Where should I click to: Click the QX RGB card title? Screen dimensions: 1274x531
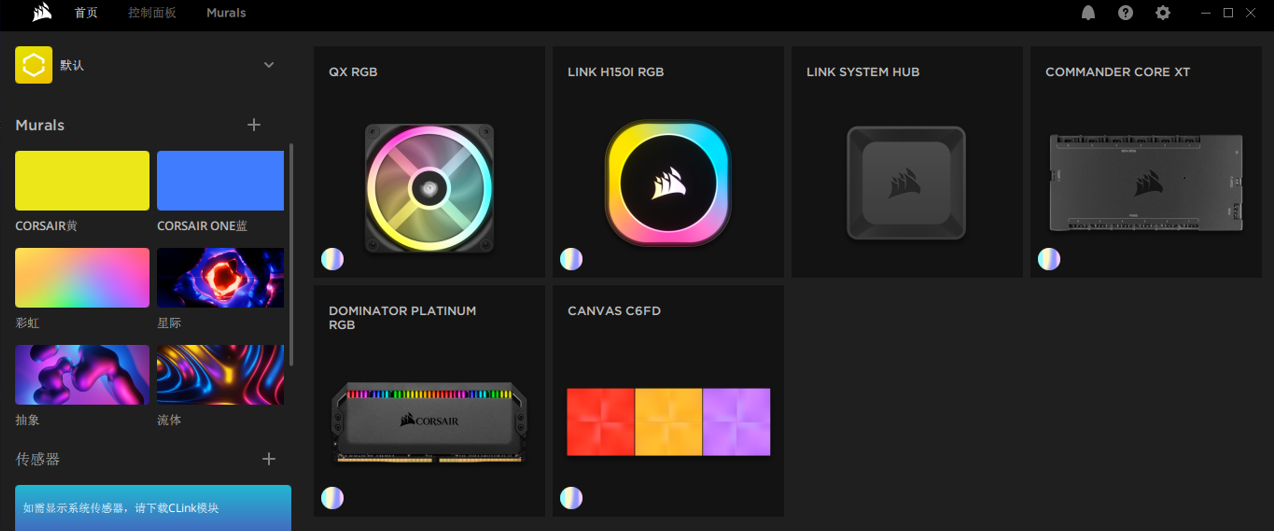(353, 72)
